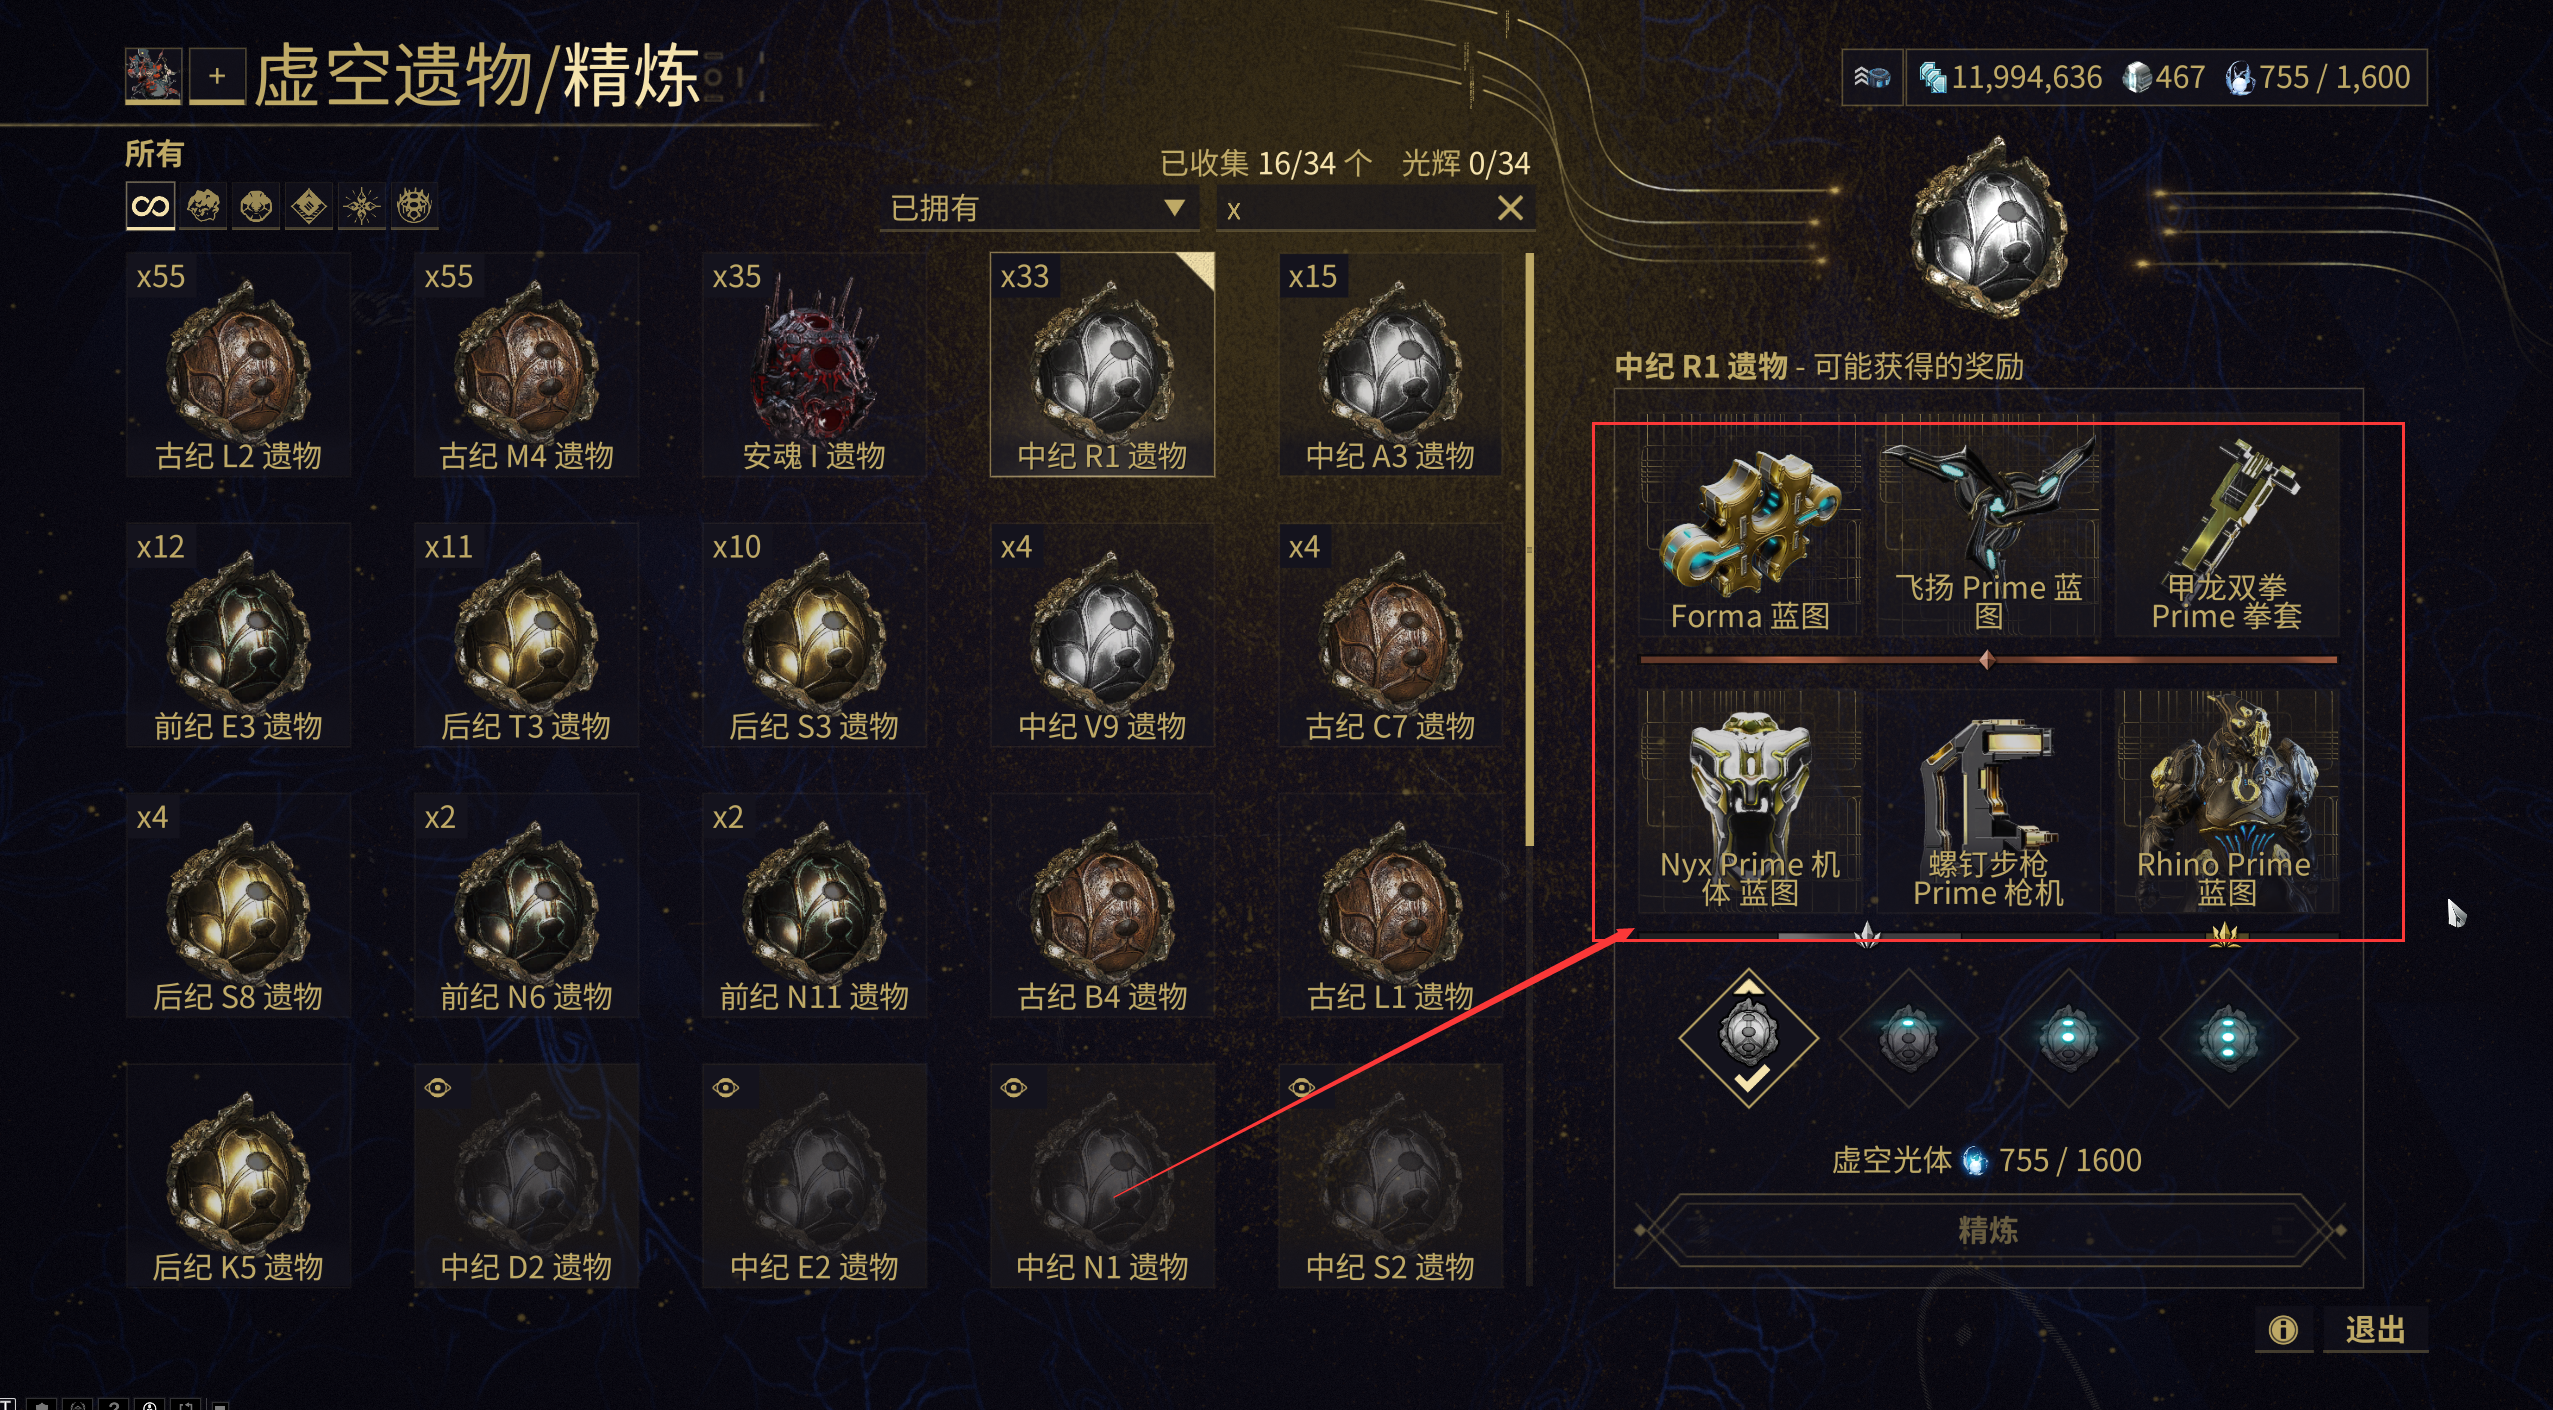This screenshot has height=1410, width=2553.
Task: Open the 已拥有 filter dropdown
Action: coord(1039,208)
